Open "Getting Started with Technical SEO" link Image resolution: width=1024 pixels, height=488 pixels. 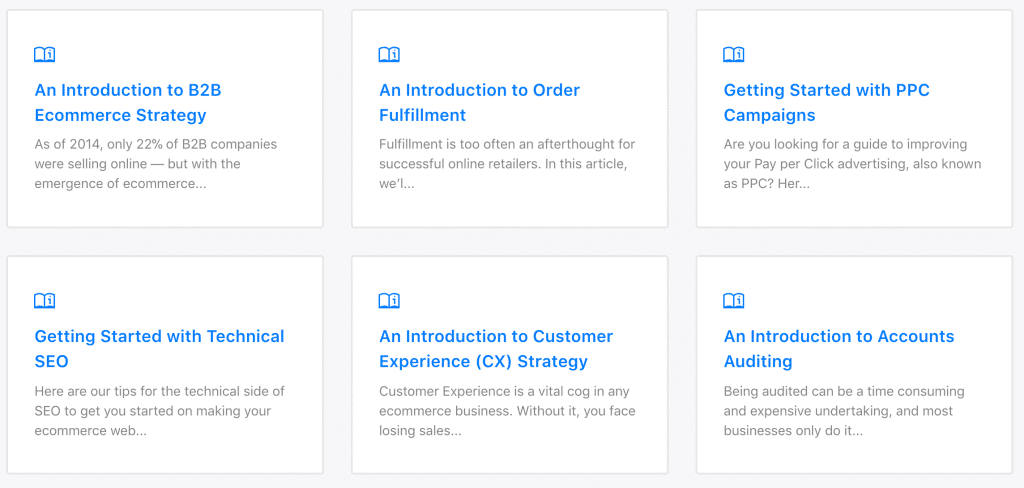[x=159, y=348]
